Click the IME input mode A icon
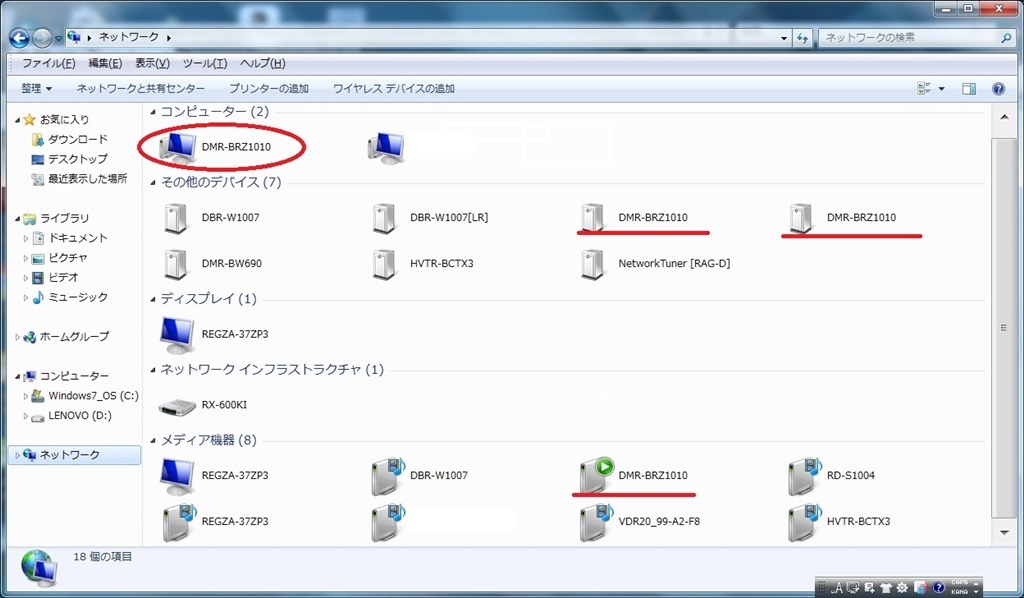 tap(837, 588)
